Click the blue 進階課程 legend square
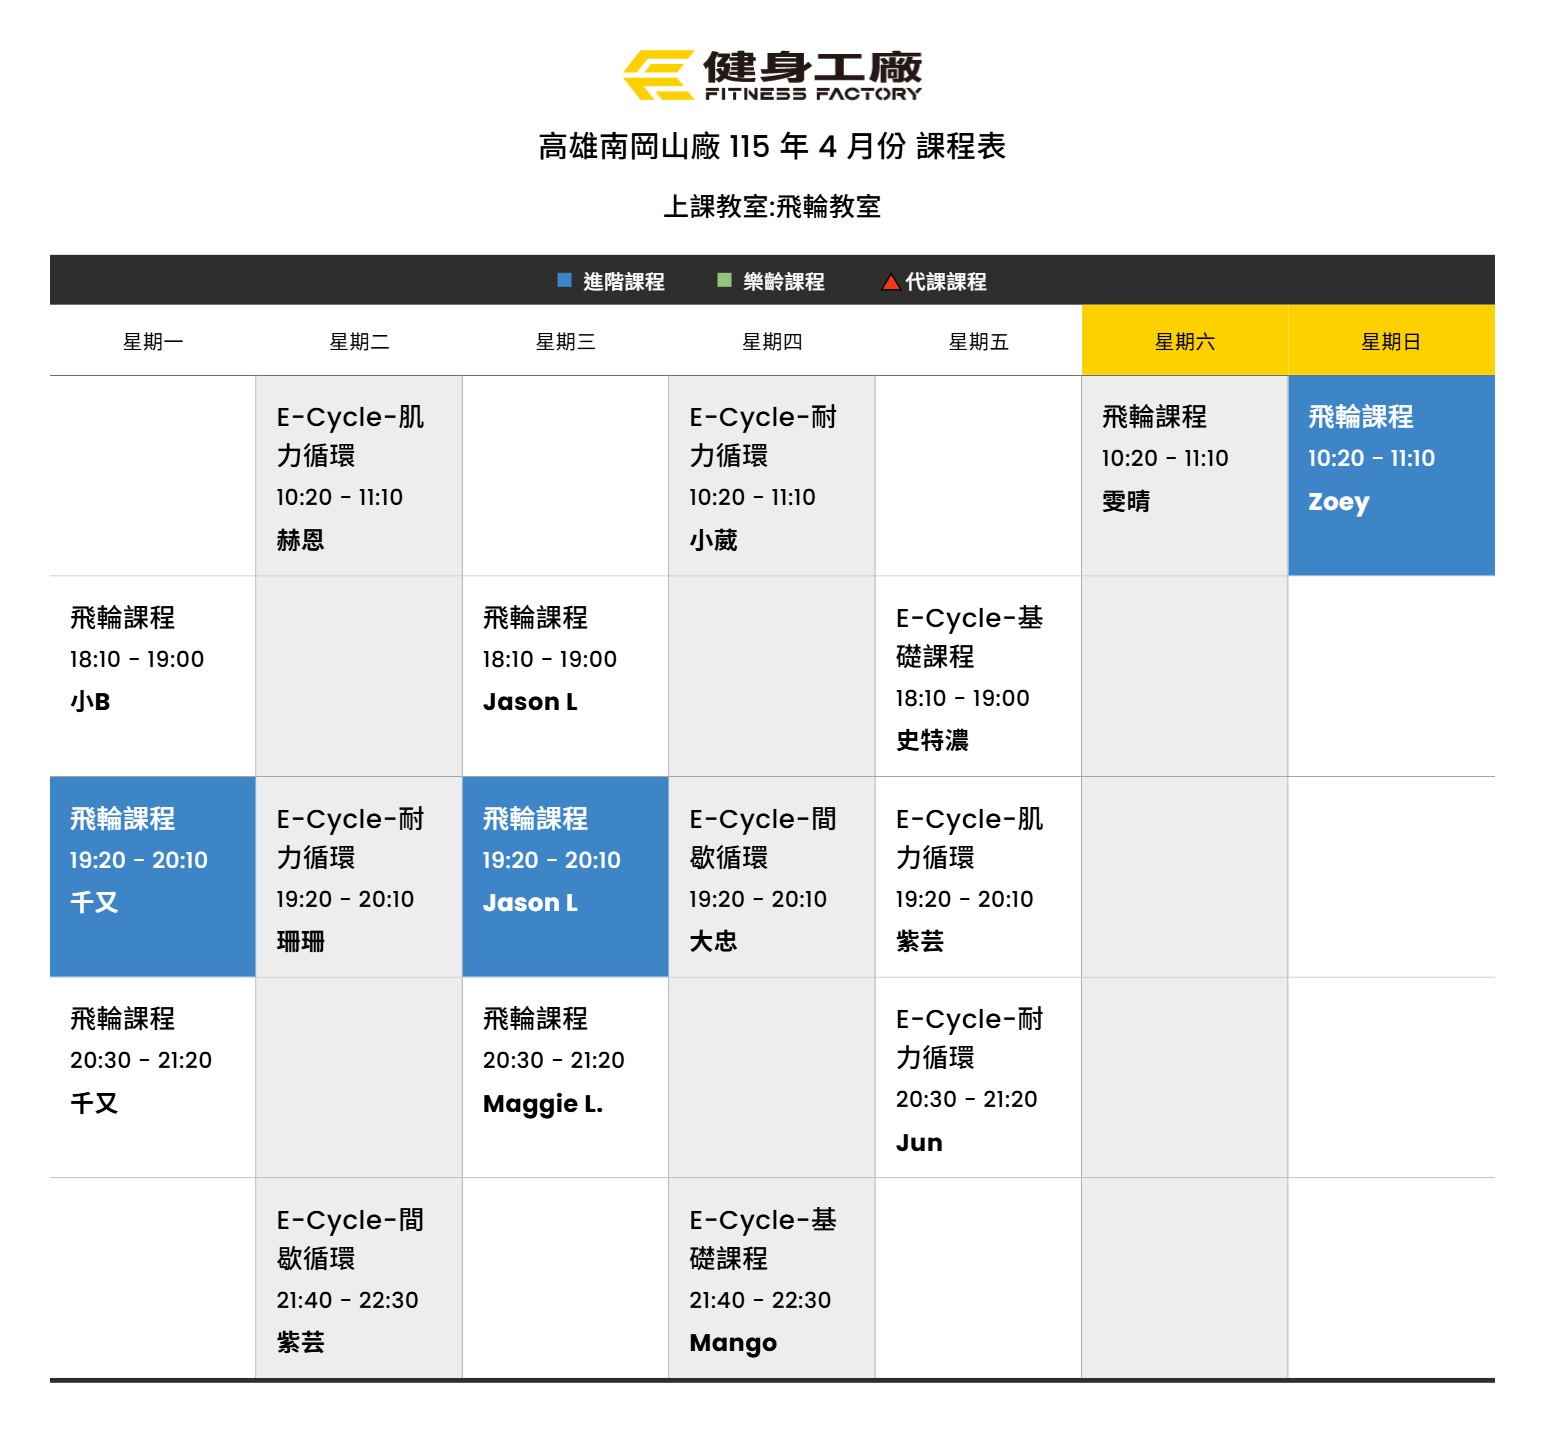The image size is (1545, 1433). coord(564,281)
